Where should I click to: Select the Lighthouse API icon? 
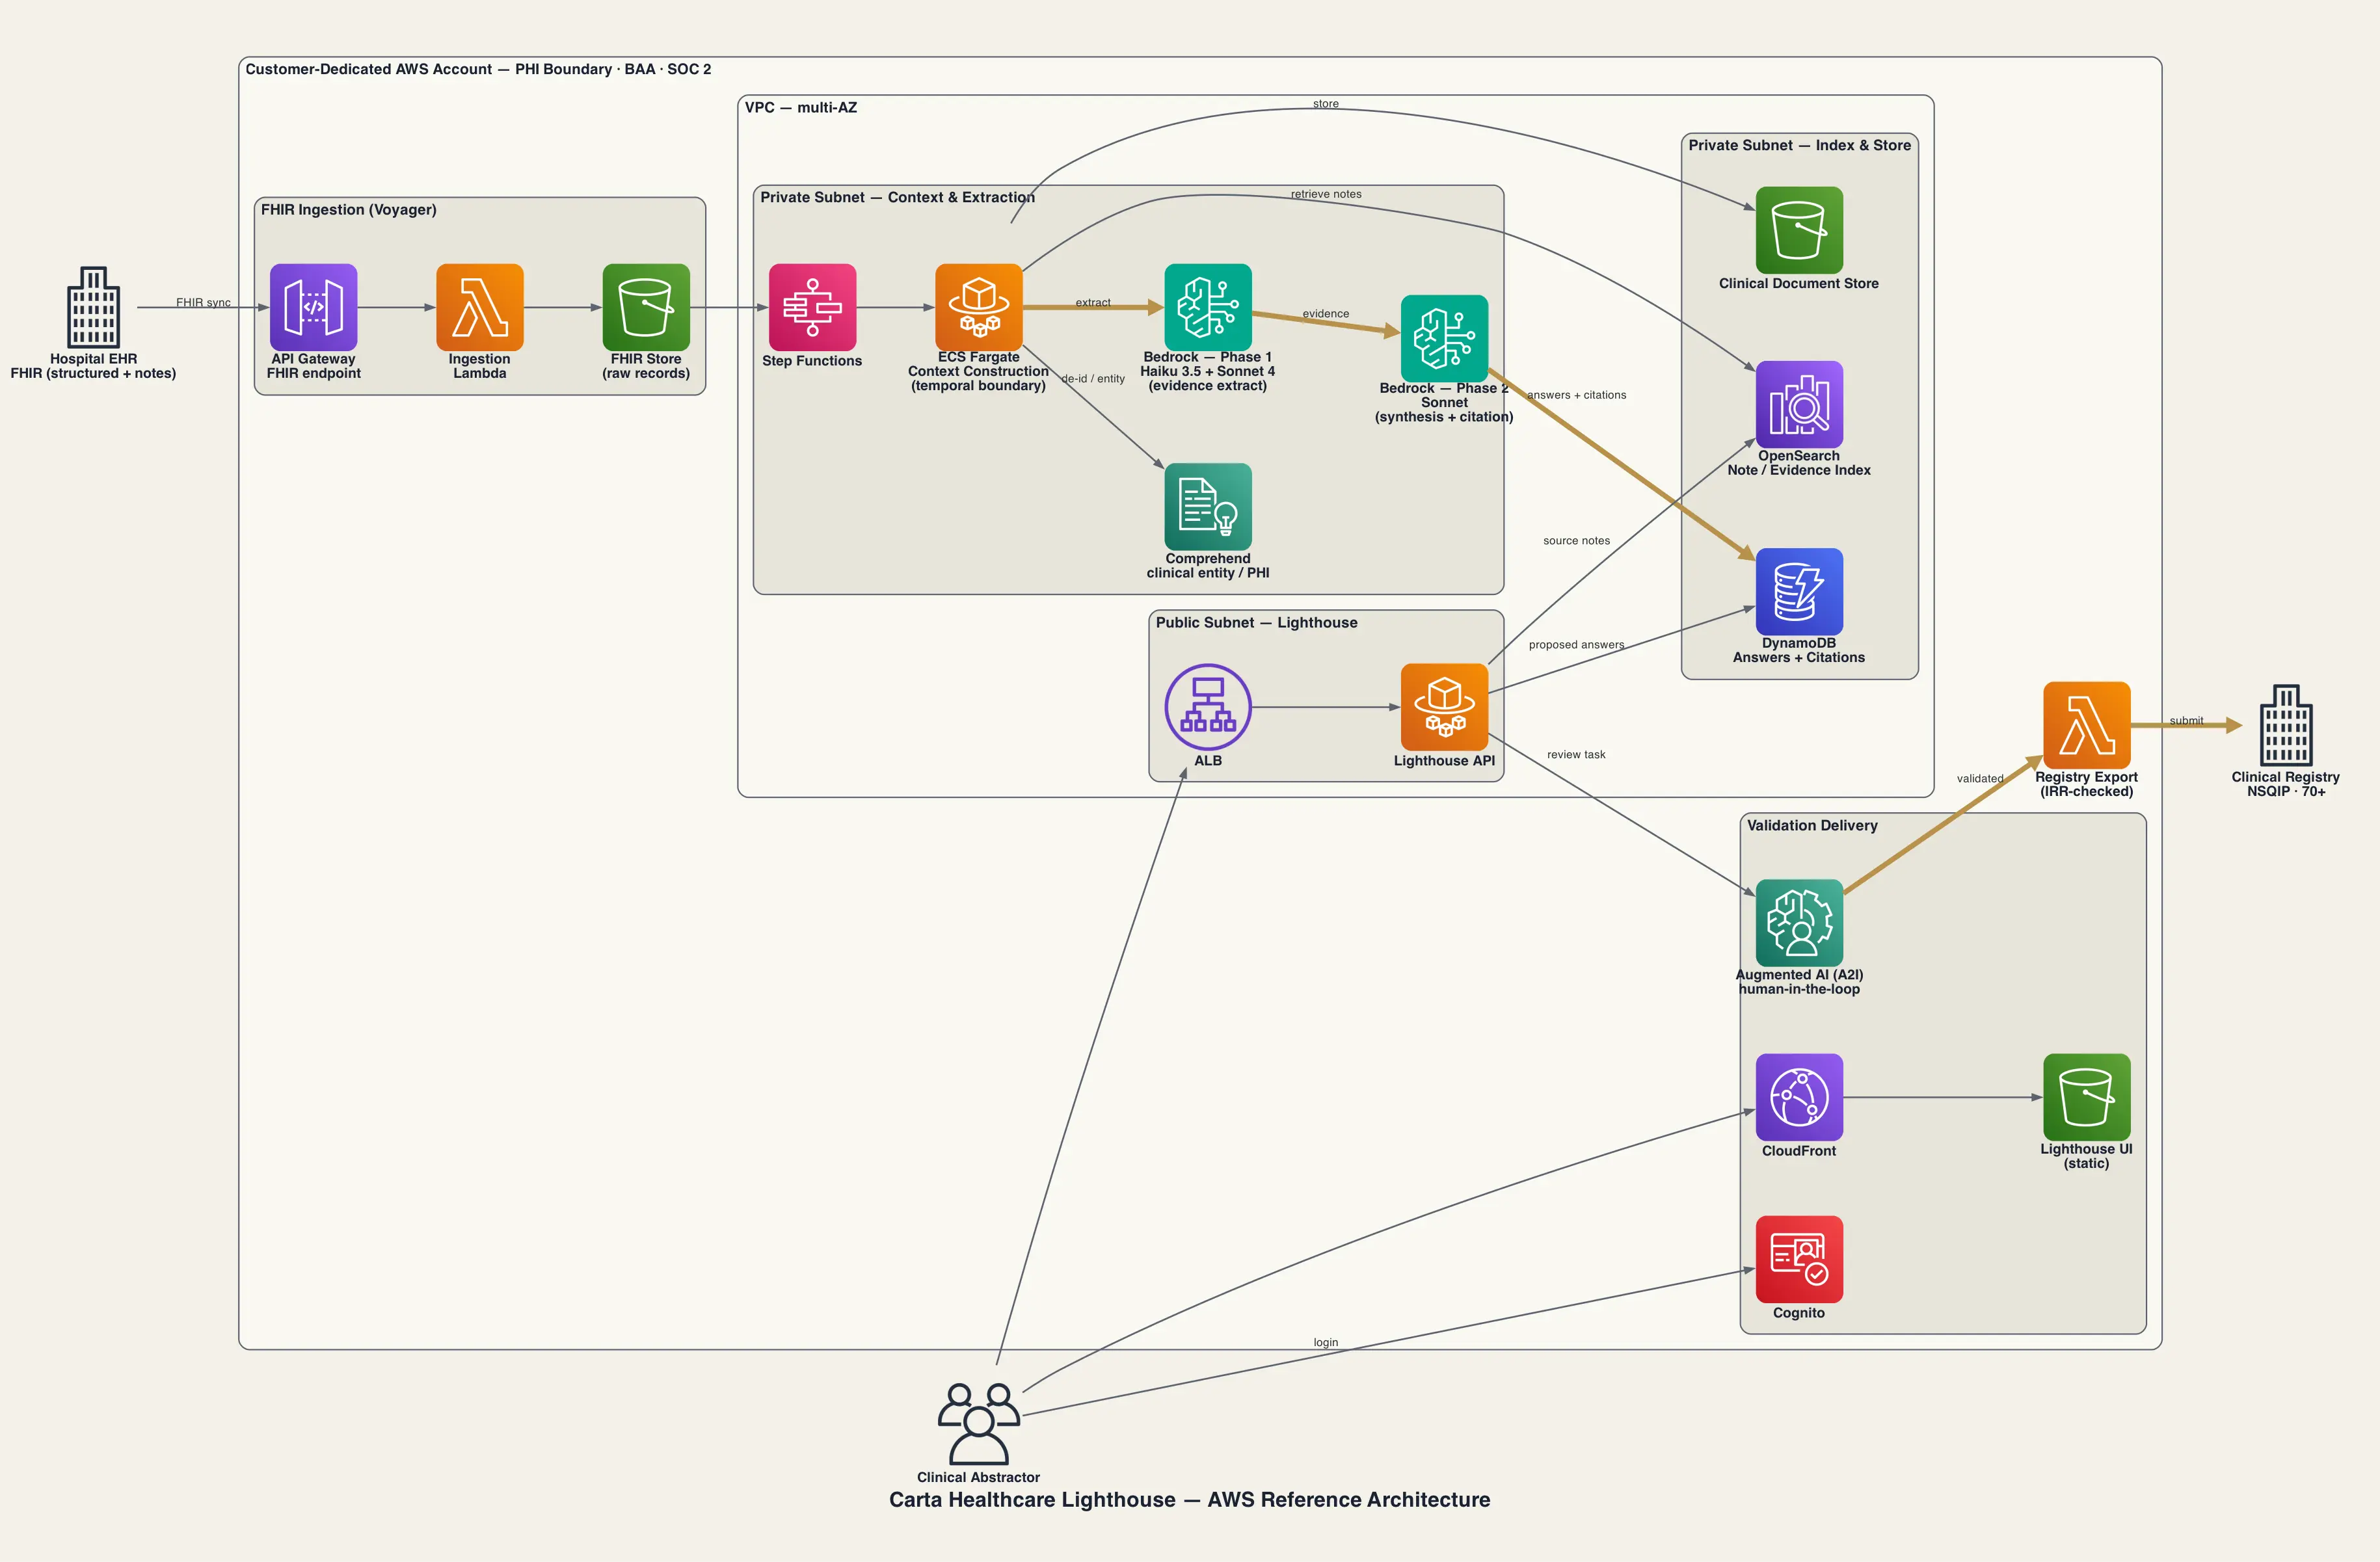pos(1444,707)
